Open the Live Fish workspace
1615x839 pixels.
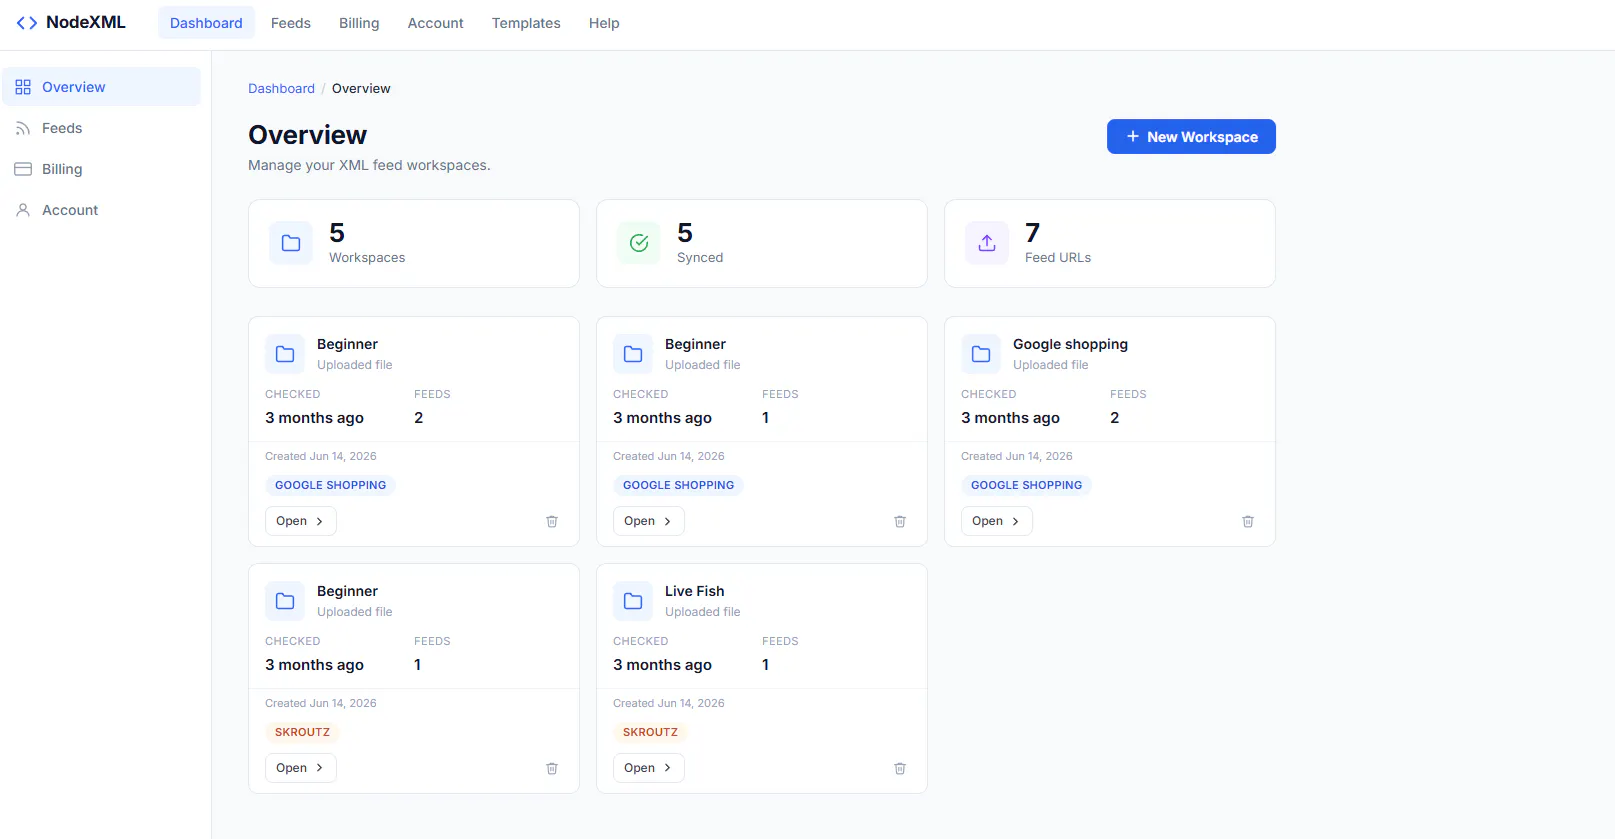tap(648, 768)
